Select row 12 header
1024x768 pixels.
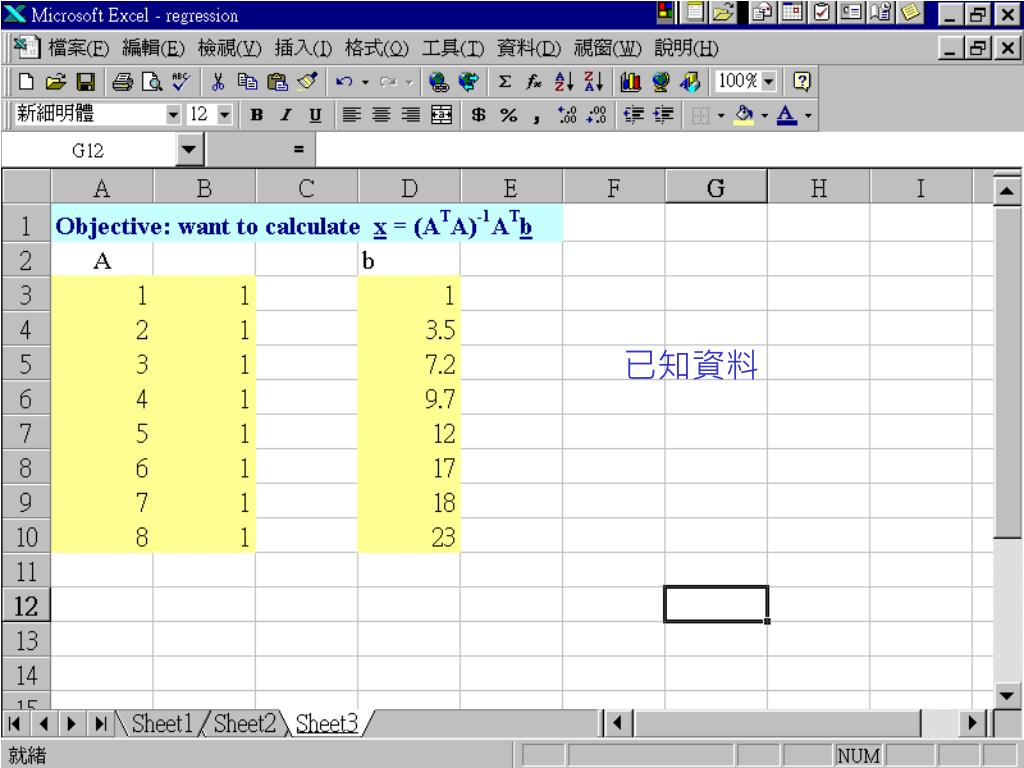click(25, 606)
